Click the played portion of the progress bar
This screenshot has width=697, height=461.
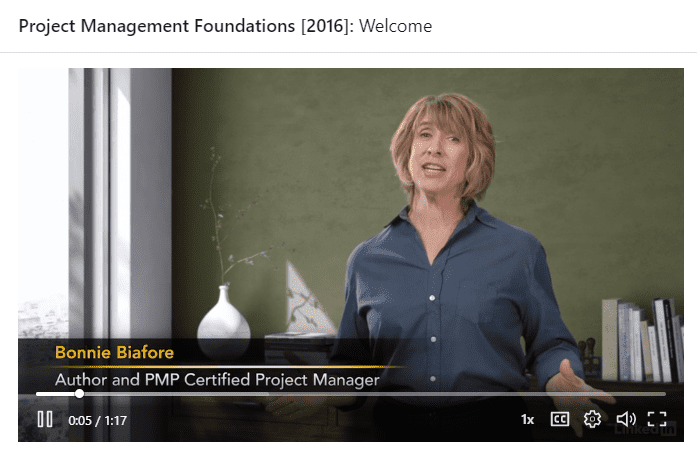(x=56, y=394)
